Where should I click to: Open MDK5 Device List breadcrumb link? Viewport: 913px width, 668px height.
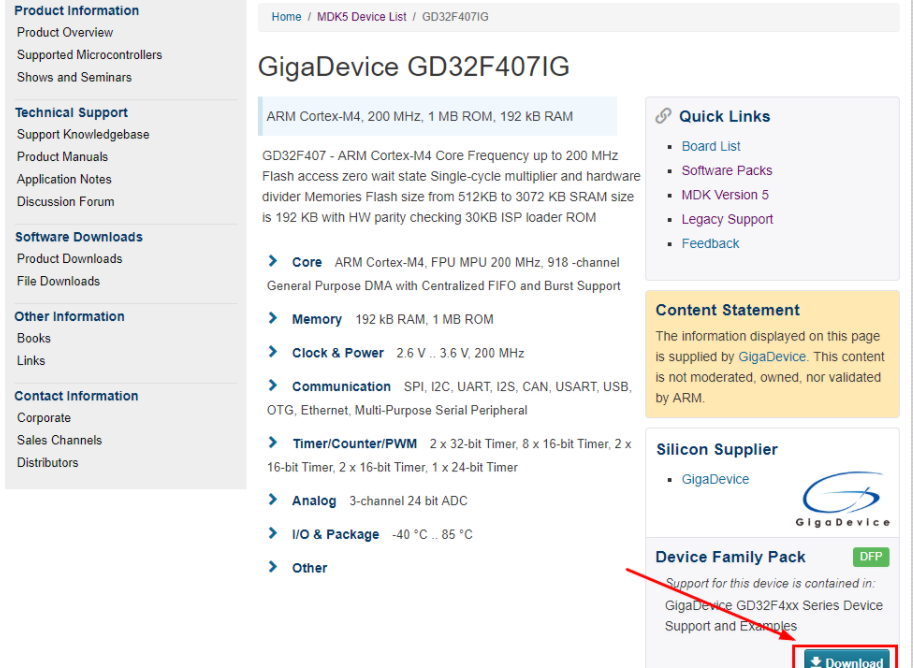pos(362,17)
